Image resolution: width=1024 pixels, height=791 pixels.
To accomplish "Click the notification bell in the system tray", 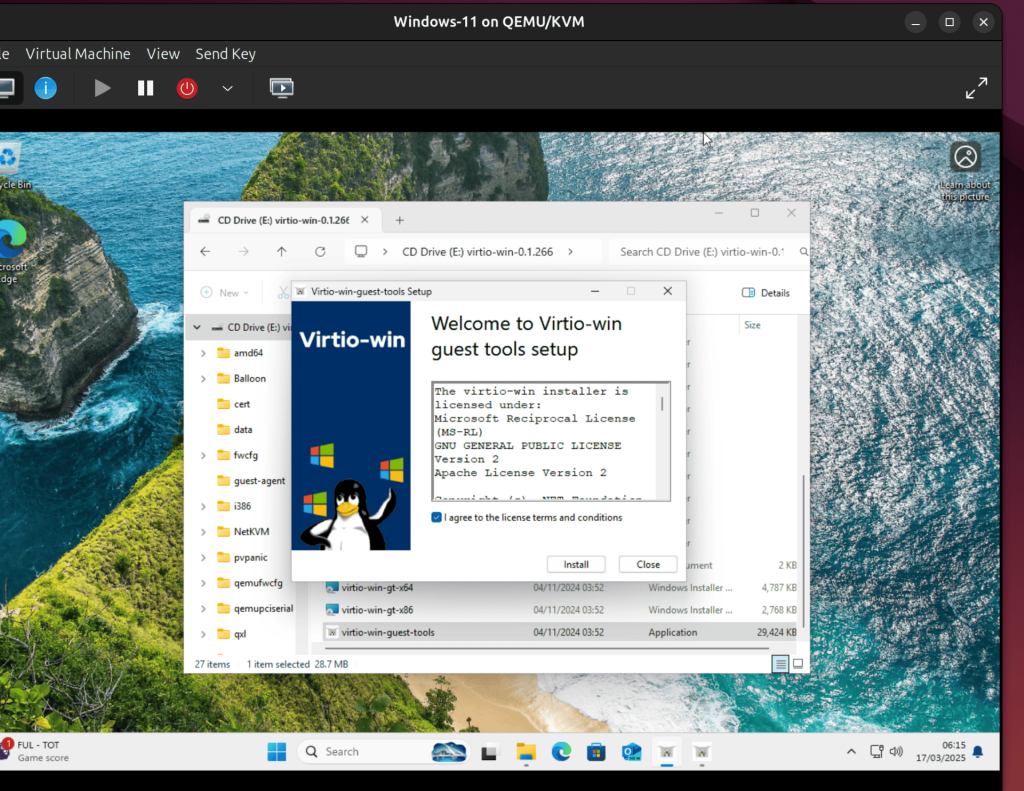I will pyautogui.click(x=977, y=751).
